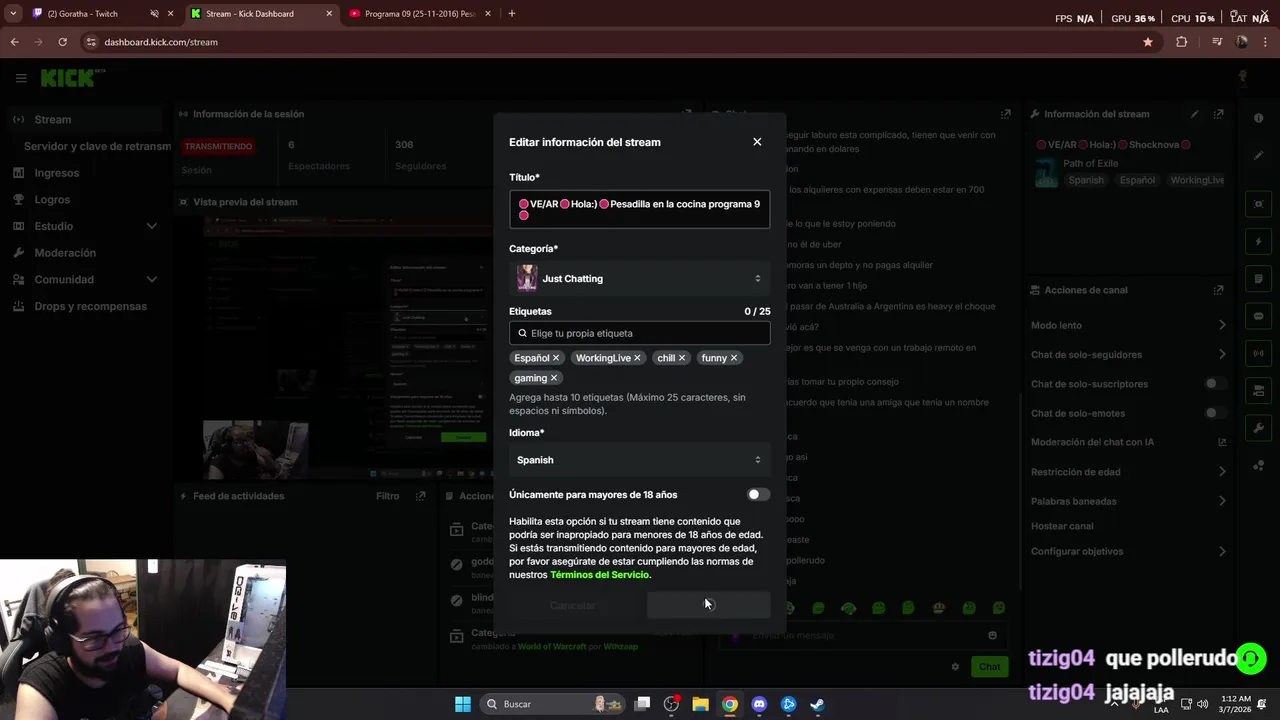Image resolution: width=1280 pixels, height=720 pixels.
Task: Open the Spanish language dropdown
Action: 640,460
